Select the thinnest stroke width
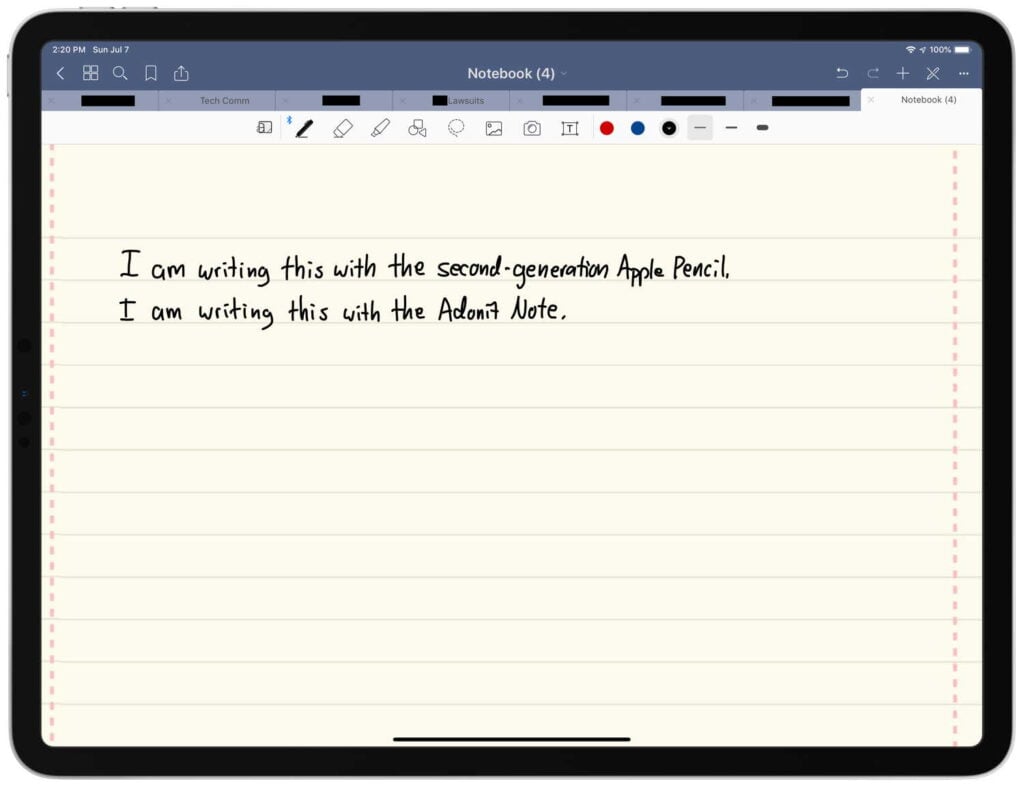The height and width of the screenshot is (788, 1024). (x=700, y=128)
